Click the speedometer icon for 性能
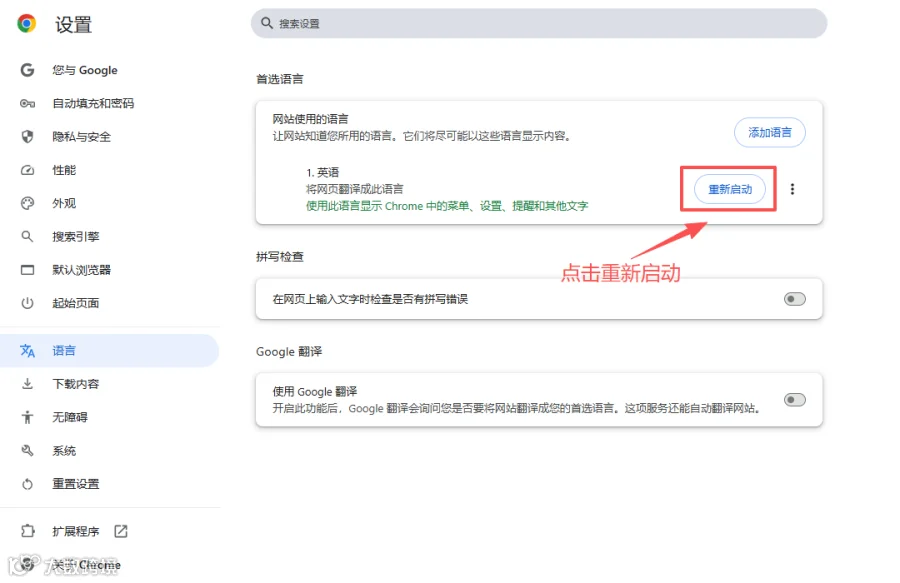 [27, 170]
